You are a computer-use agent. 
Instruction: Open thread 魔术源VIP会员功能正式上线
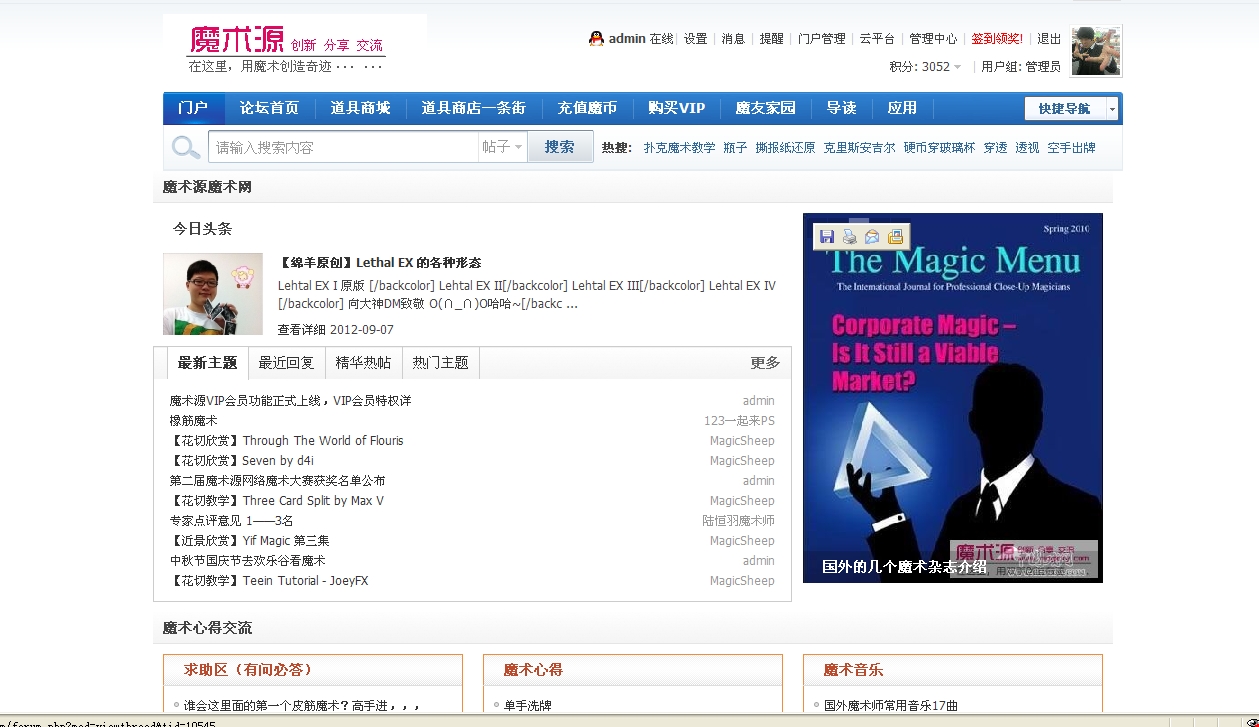click(x=290, y=401)
